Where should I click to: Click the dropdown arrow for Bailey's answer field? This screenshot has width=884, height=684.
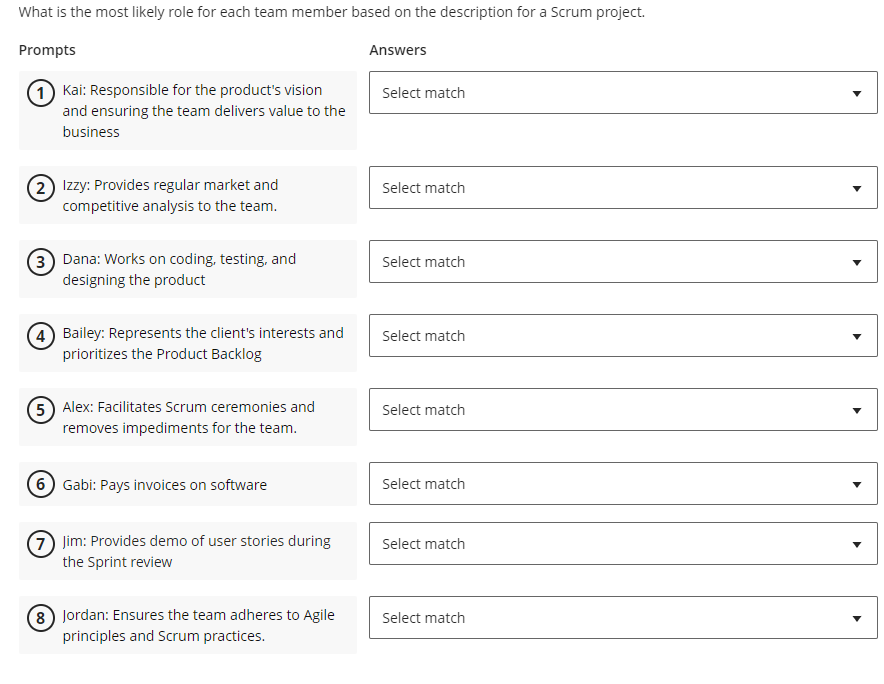click(857, 335)
